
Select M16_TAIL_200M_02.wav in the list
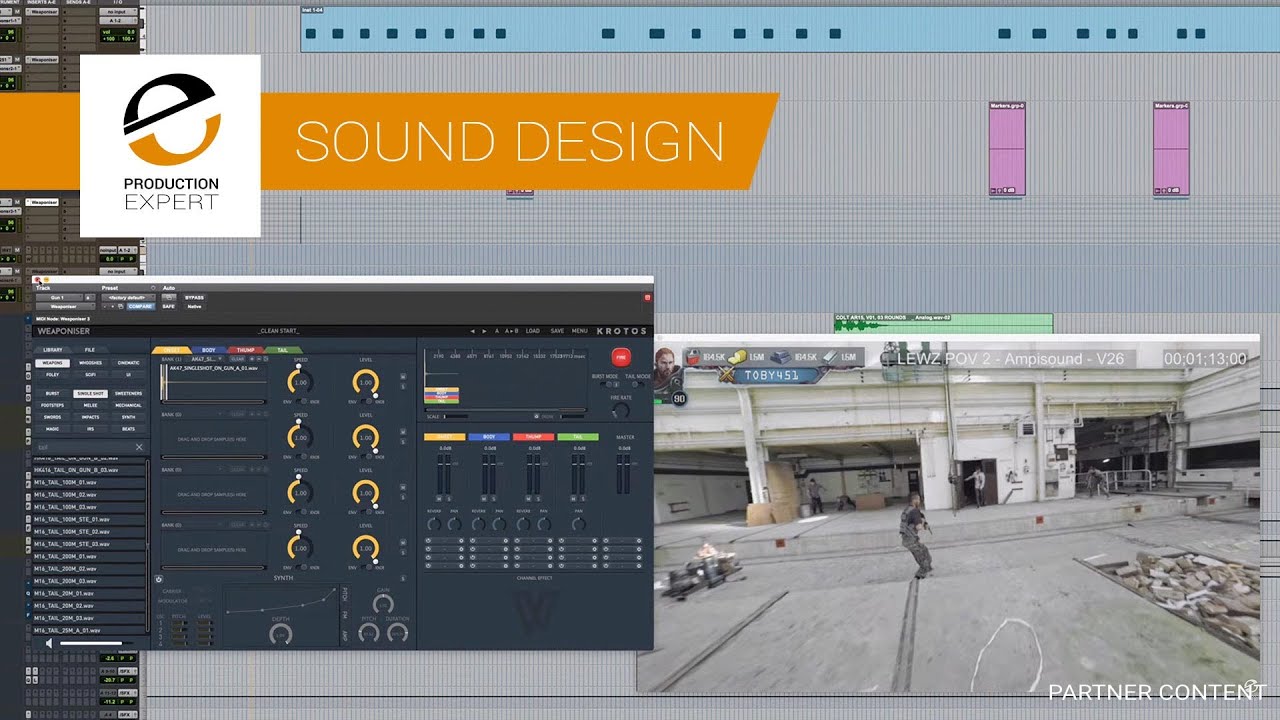tap(90, 568)
